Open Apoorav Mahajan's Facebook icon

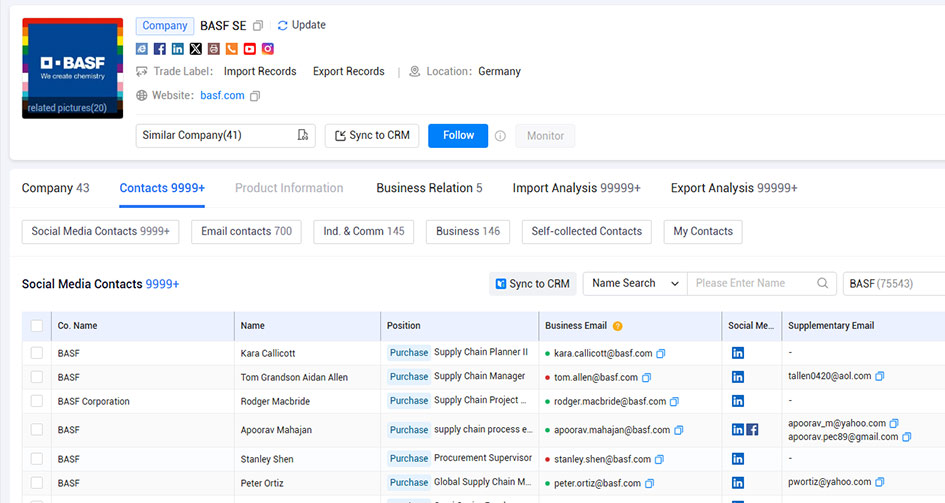coord(752,430)
